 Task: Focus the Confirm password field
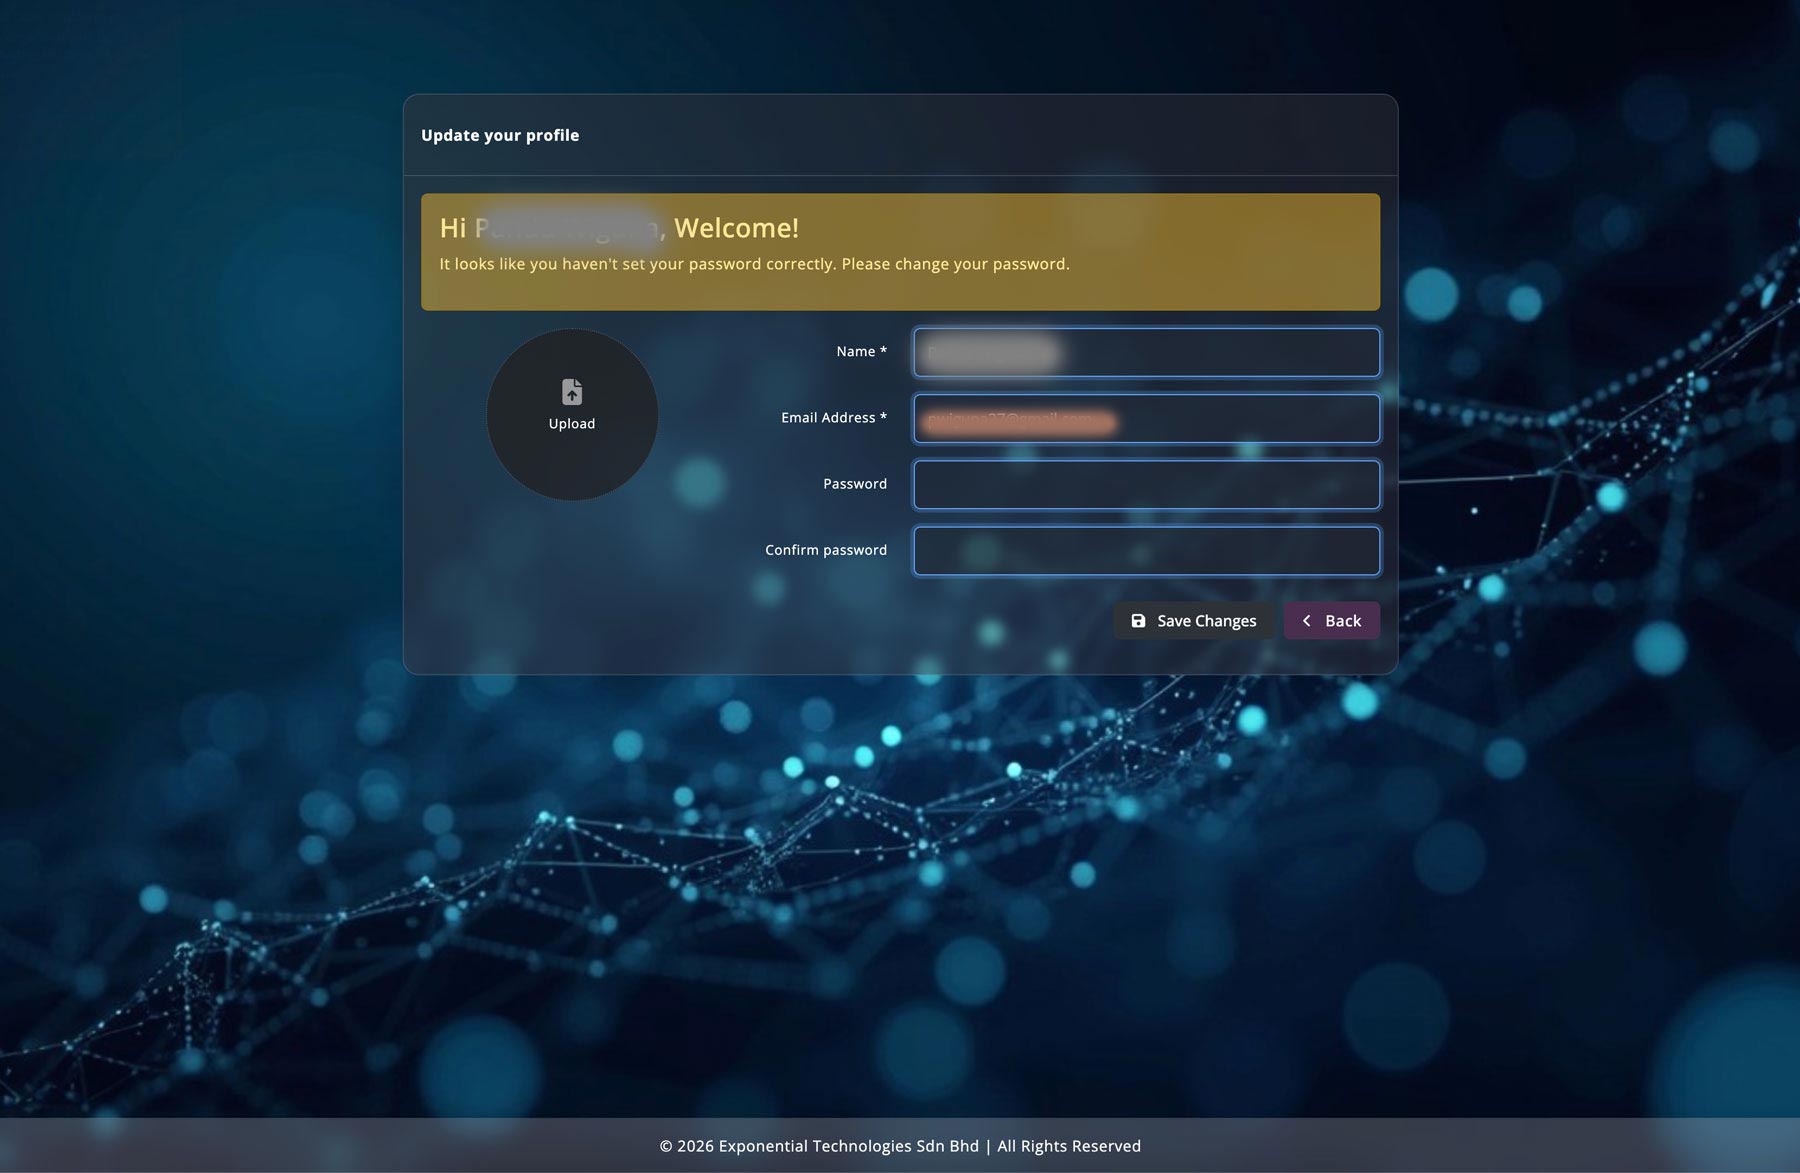pos(1146,551)
